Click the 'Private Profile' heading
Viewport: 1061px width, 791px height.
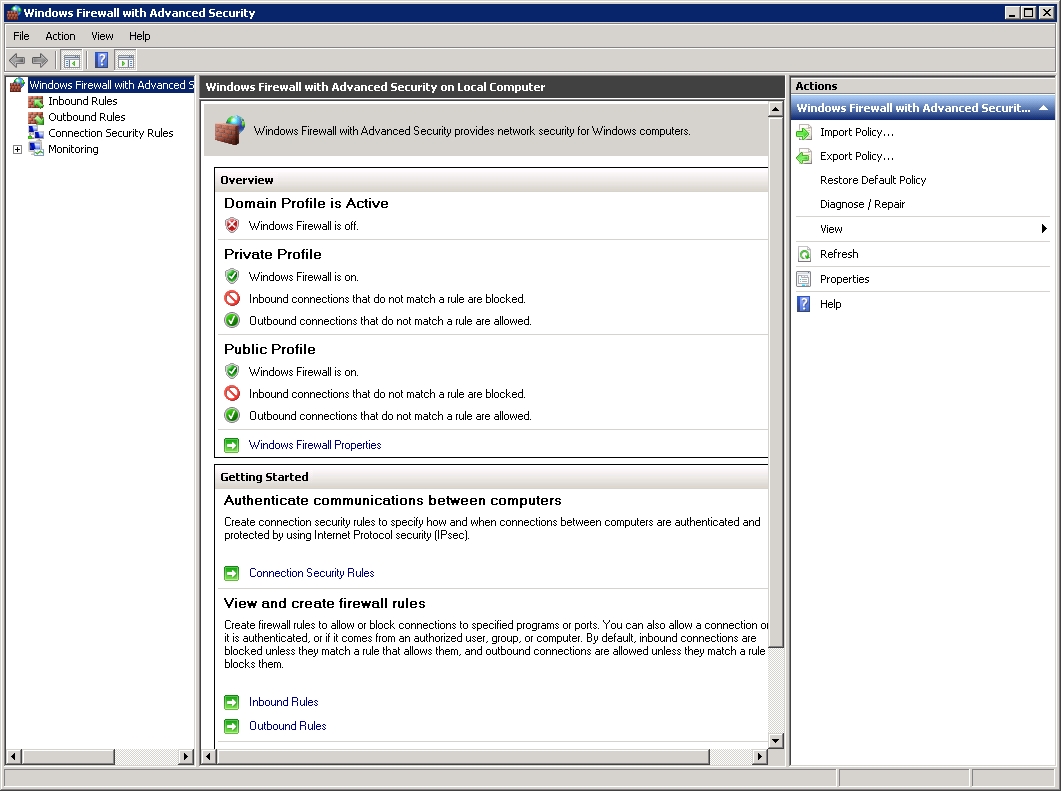[273, 254]
